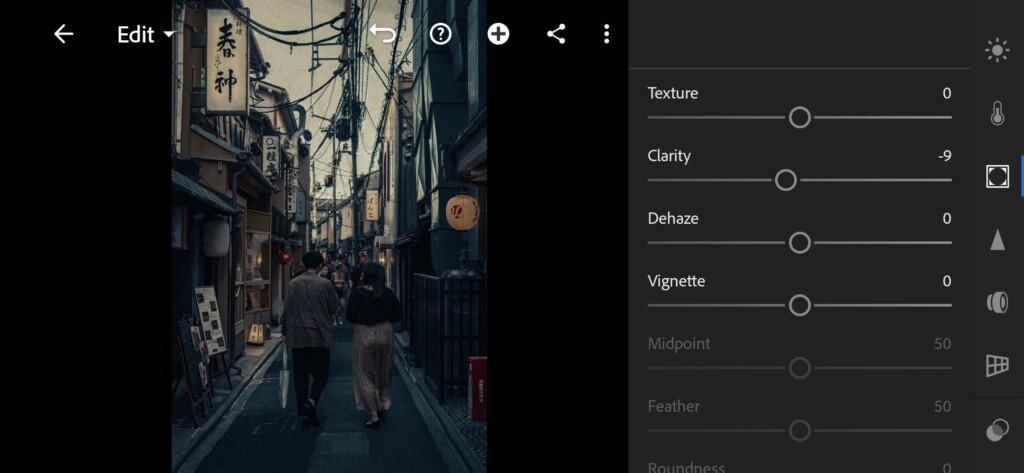Select the Midpoint value 50

942,344
